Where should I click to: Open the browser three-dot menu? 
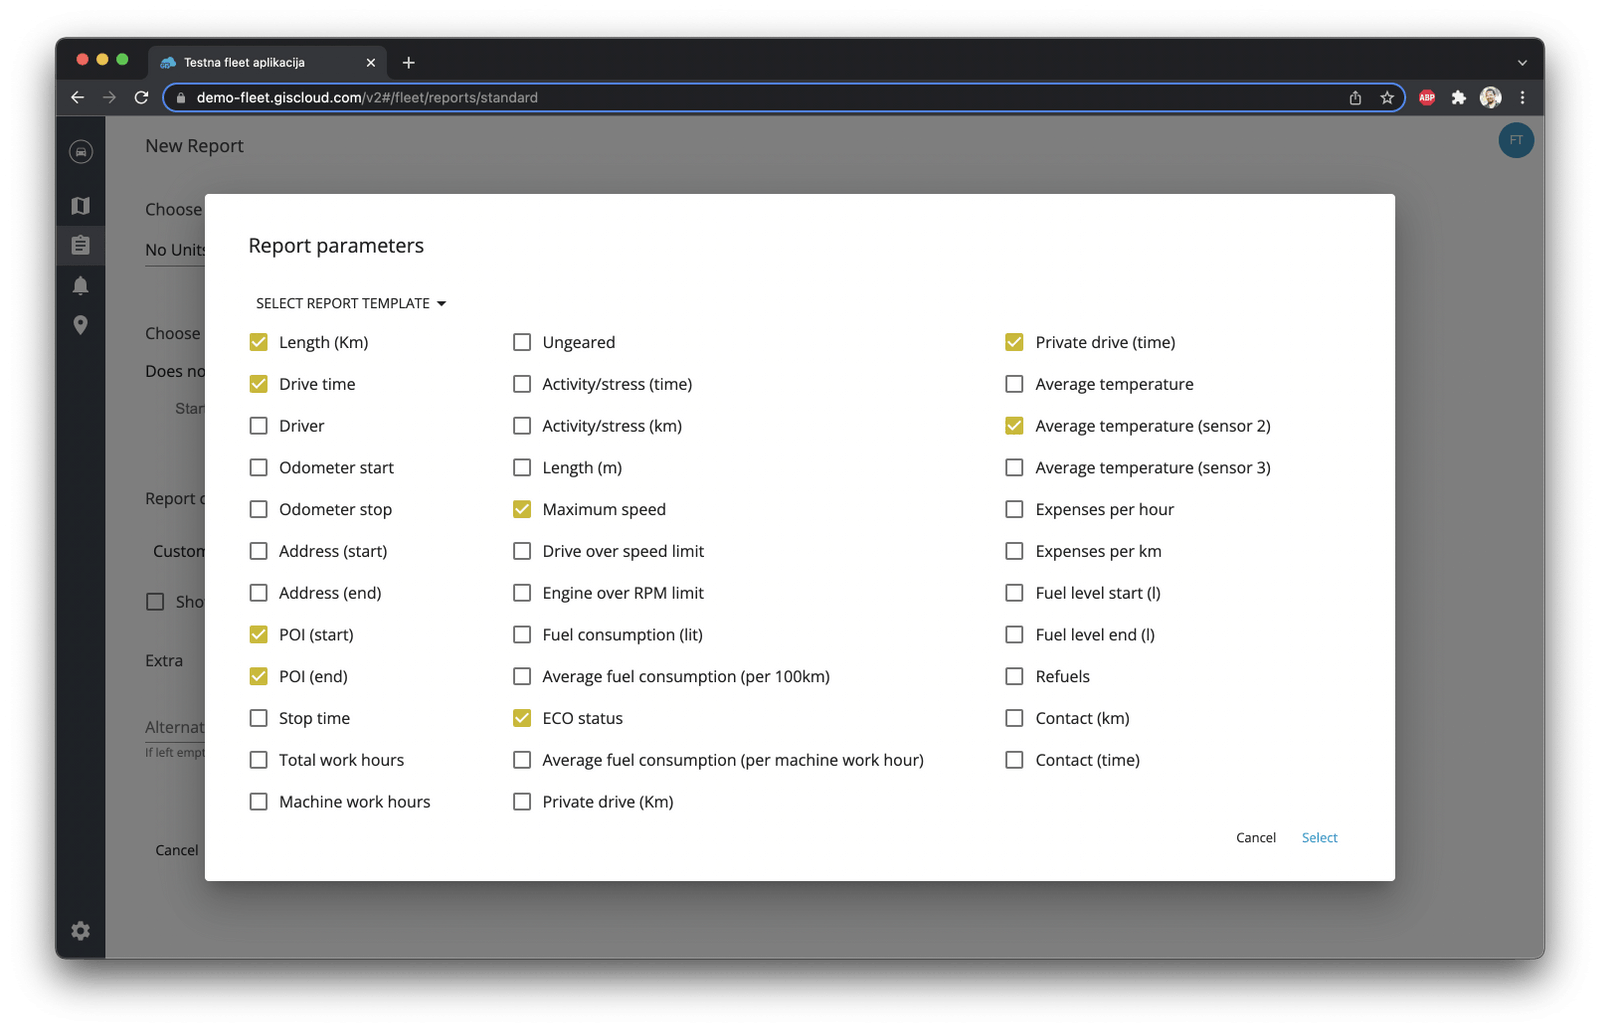[x=1523, y=97]
